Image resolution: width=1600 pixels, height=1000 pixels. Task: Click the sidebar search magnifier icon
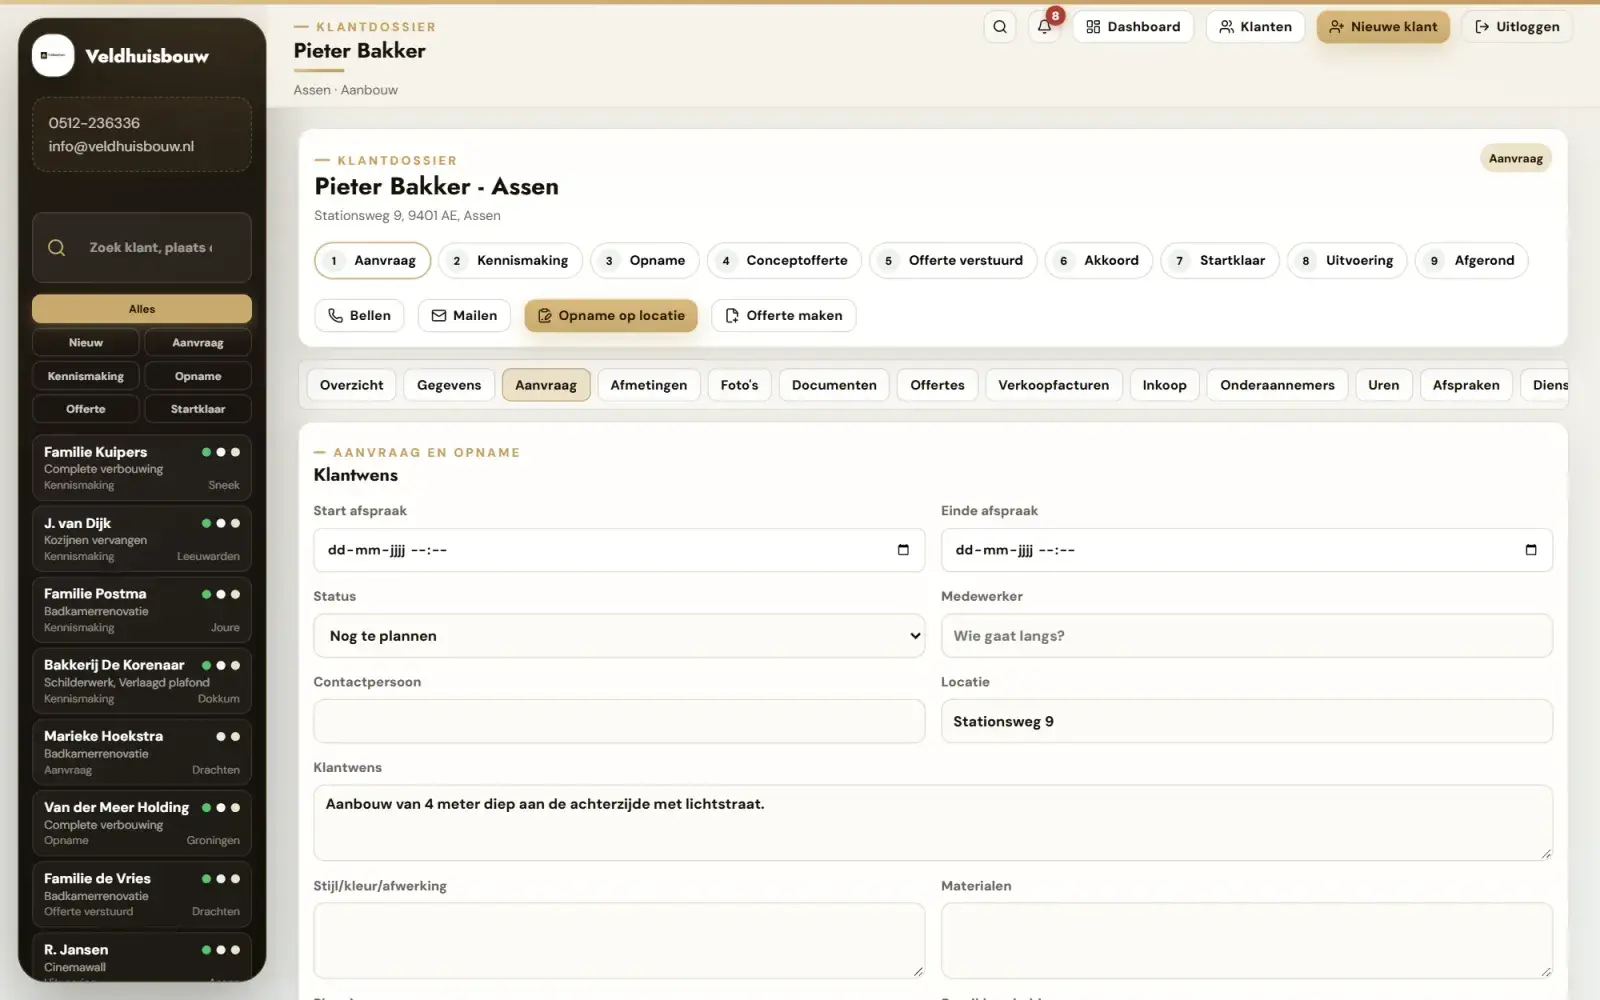pos(57,247)
